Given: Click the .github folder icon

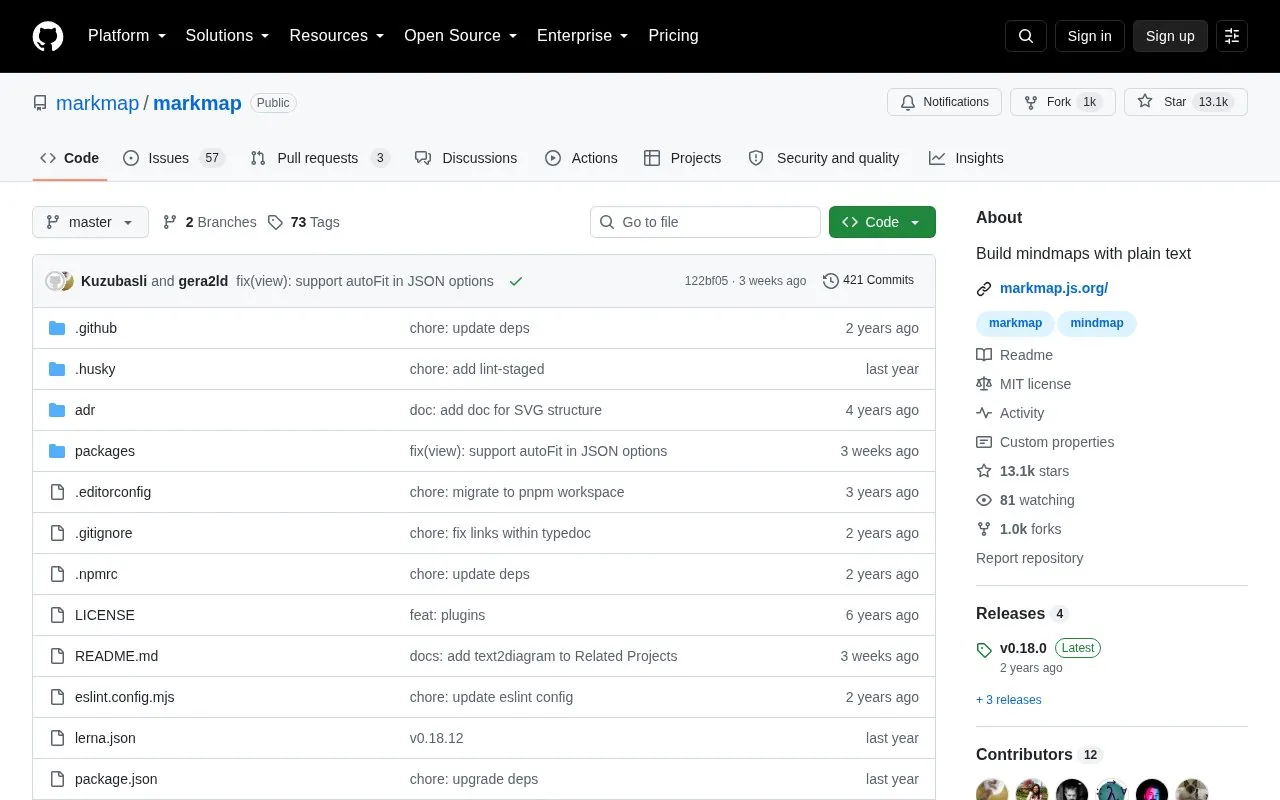Looking at the screenshot, I should coord(57,328).
